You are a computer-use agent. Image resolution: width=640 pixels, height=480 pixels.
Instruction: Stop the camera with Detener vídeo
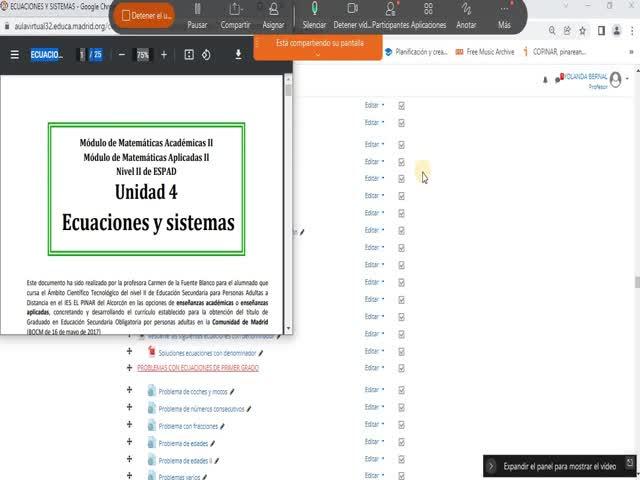tap(352, 16)
